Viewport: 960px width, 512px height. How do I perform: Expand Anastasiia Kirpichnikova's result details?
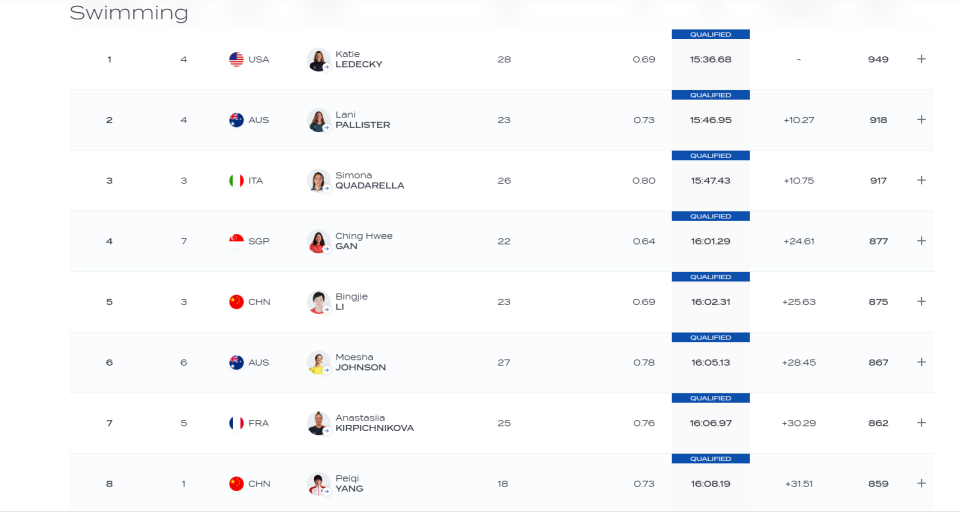[x=921, y=423]
